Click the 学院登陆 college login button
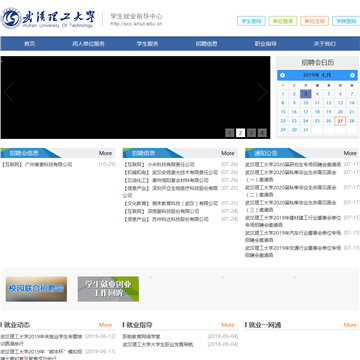The height and width of the screenshot is (360, 360). tap(346, 21)
